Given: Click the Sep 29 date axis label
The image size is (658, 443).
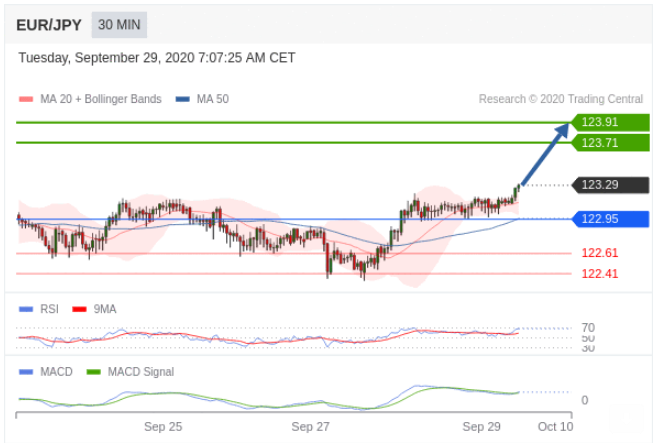Looking at the screenshot, I should point(481,427).
